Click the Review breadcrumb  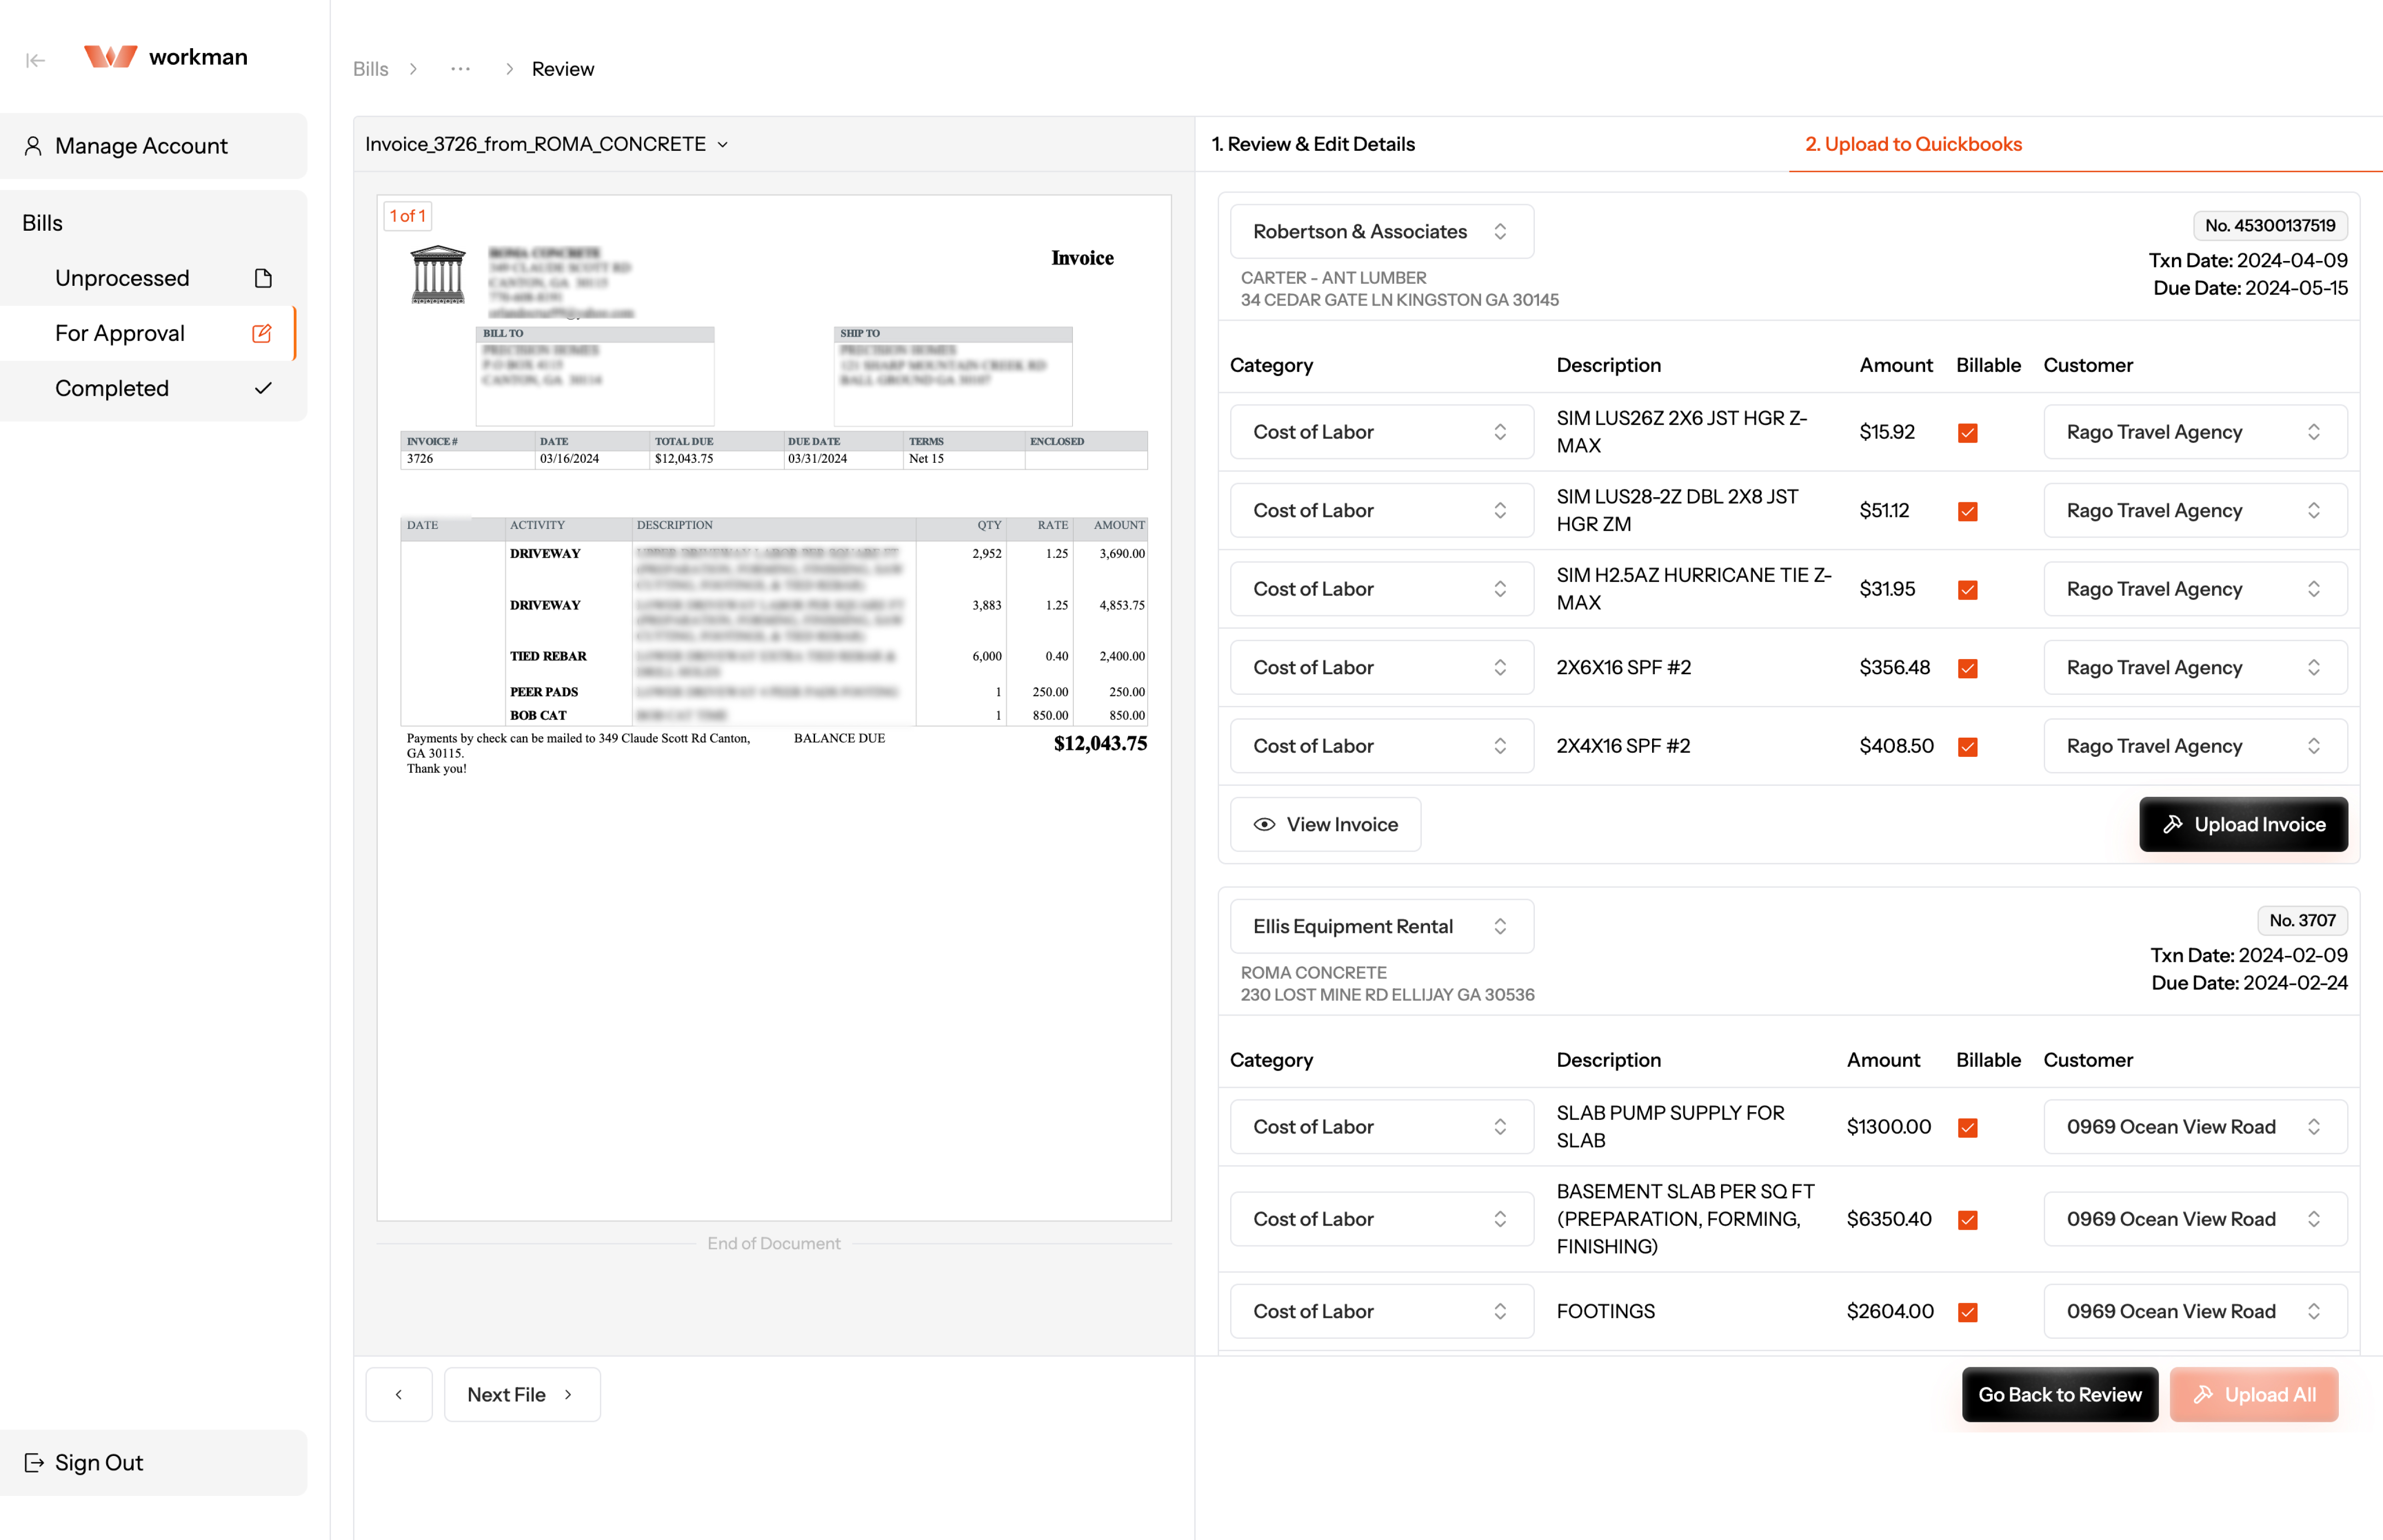563,69
